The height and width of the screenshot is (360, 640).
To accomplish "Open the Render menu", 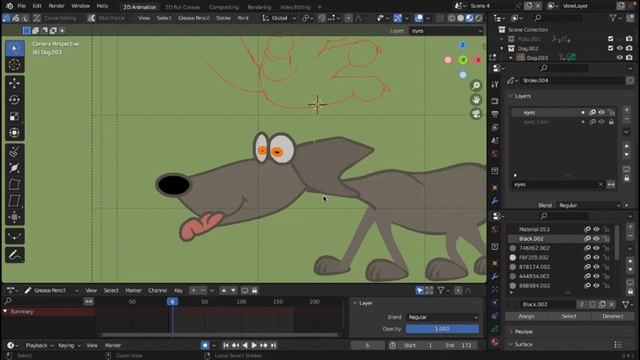I will [x=57, y=6].
